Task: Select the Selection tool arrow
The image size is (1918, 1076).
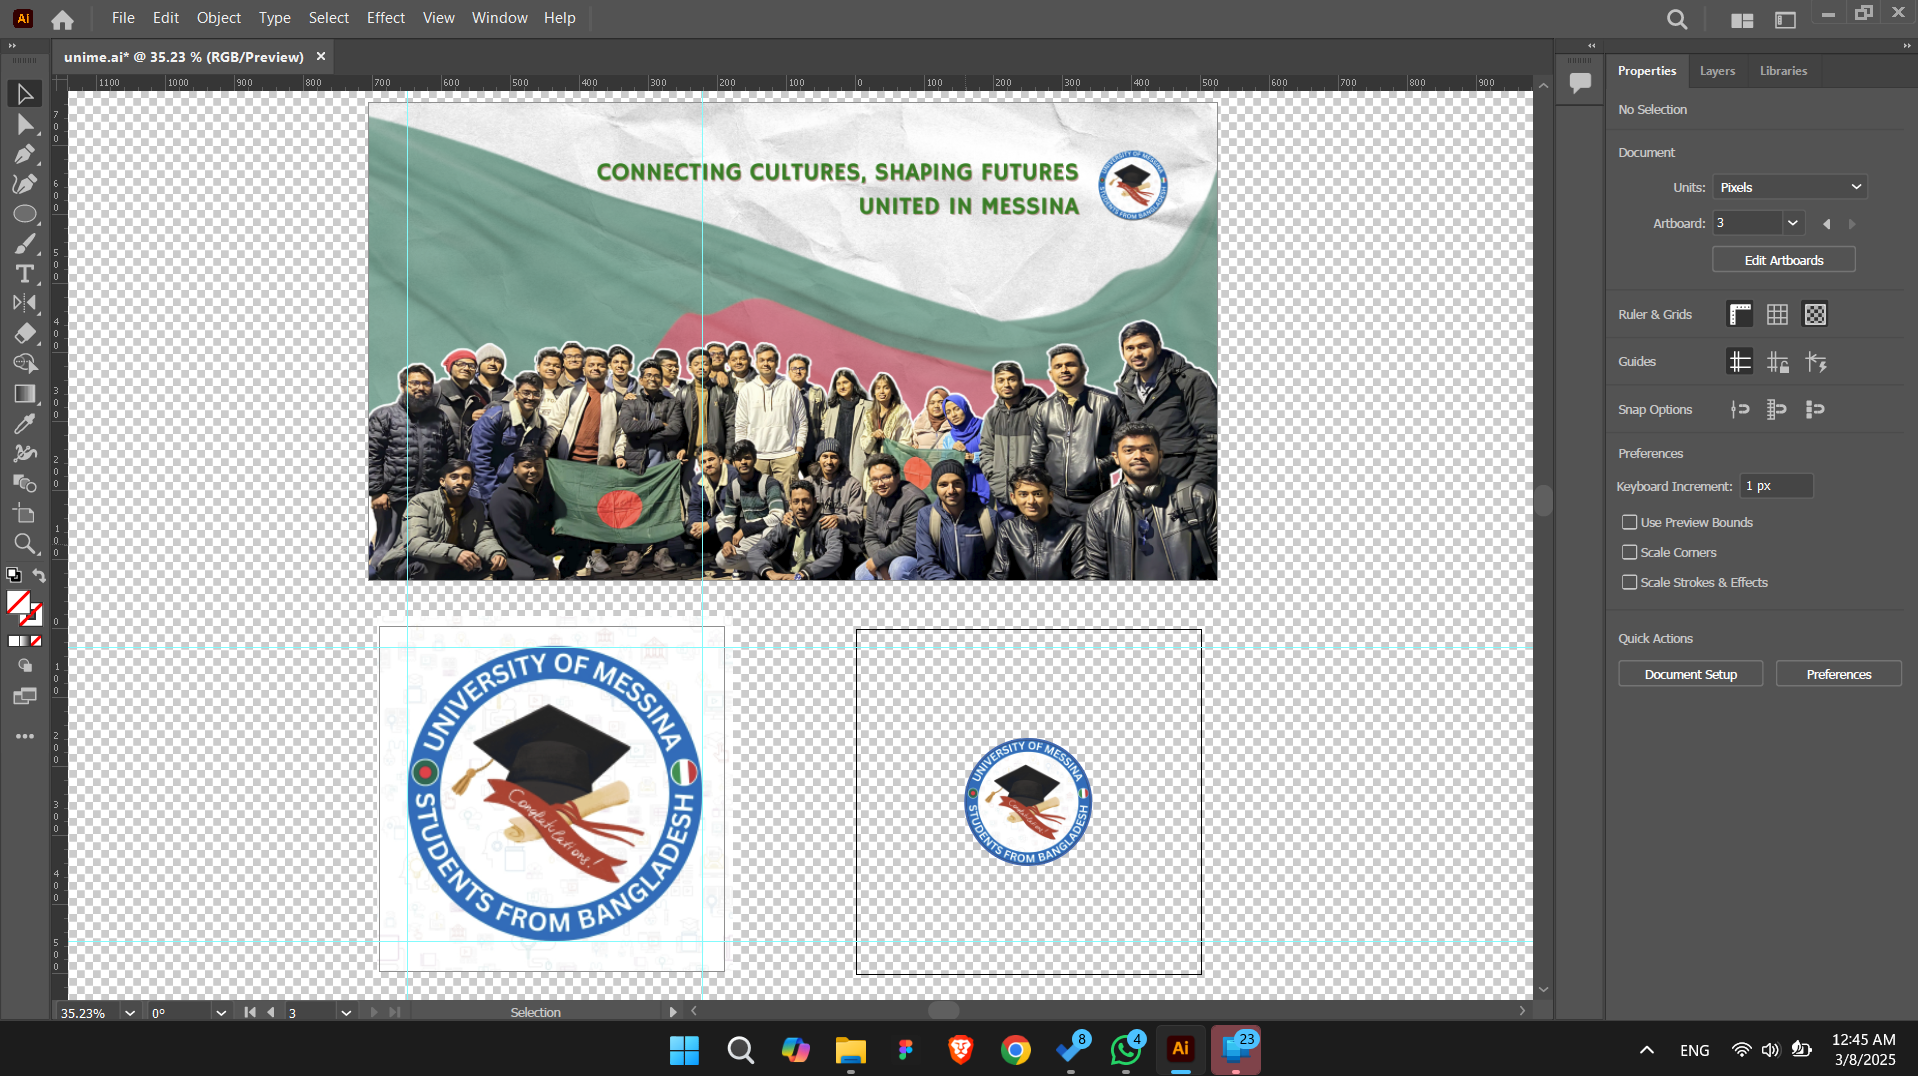Action: (x=25, y=94)
